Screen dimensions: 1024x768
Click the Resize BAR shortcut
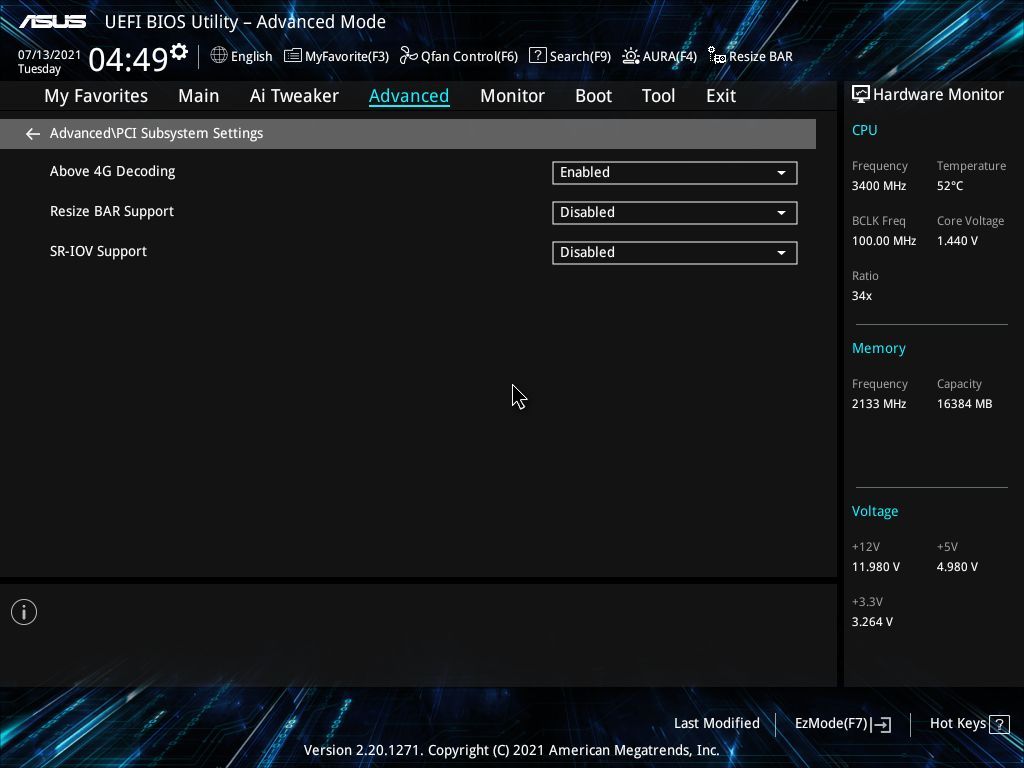click(x=750, y=56)
